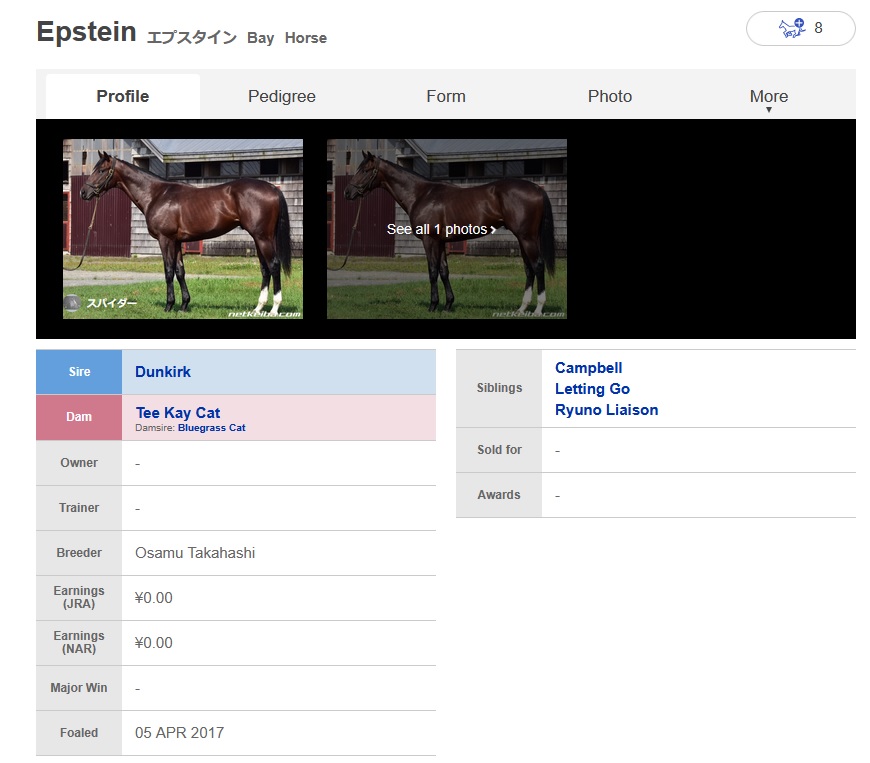Click See all 1 photos link
870x763 pixels.
pos(441,229)
